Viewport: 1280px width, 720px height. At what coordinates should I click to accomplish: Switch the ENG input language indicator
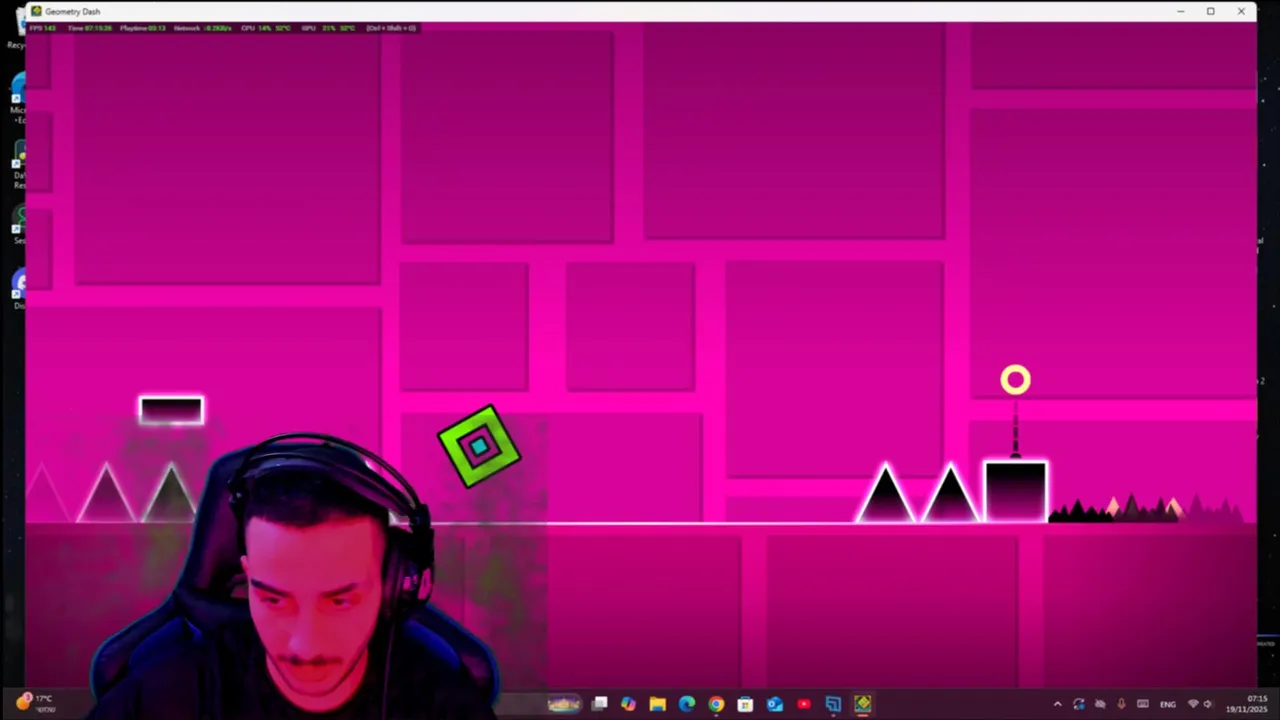1168,704
